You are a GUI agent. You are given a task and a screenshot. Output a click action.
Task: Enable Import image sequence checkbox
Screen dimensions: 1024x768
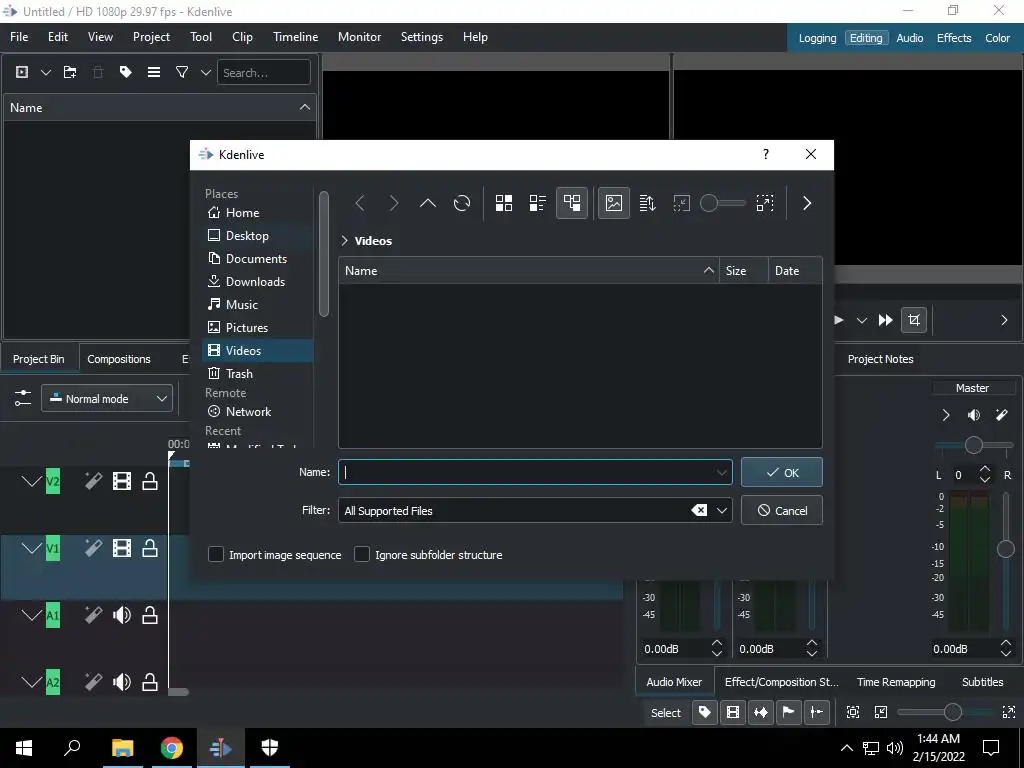click(216, 554)
